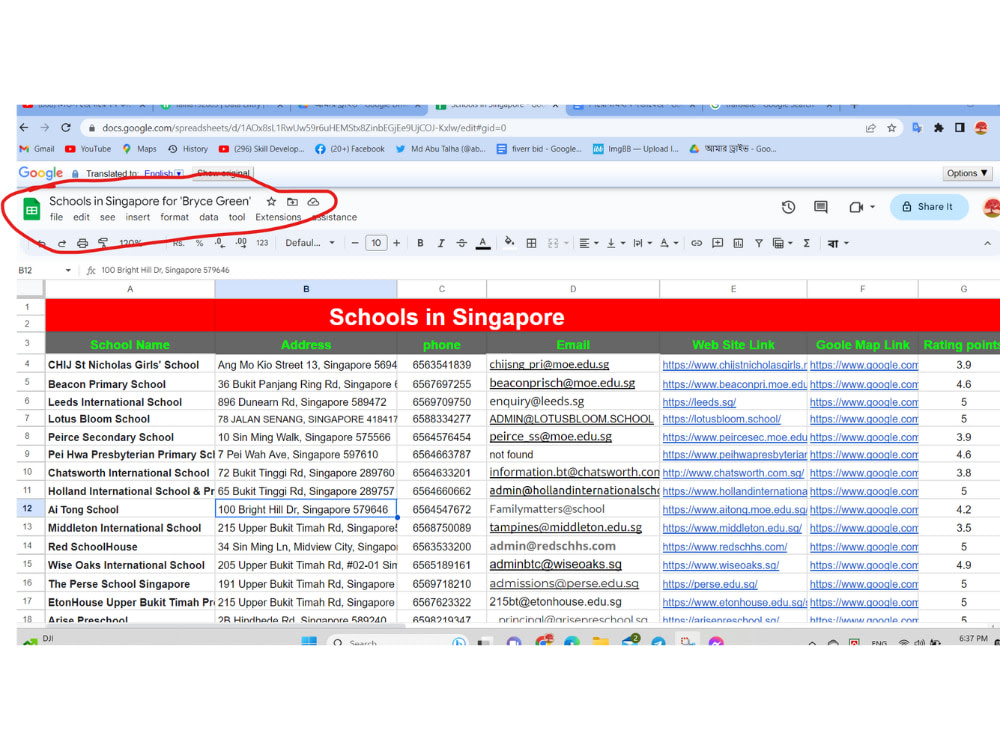Click the insert link icon
1000x750 pixels.
[x=696, y=243]
